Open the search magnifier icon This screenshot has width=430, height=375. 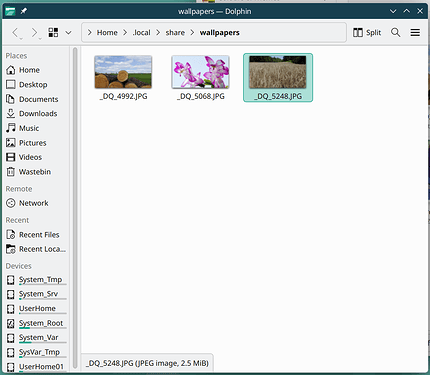point(396,32)
